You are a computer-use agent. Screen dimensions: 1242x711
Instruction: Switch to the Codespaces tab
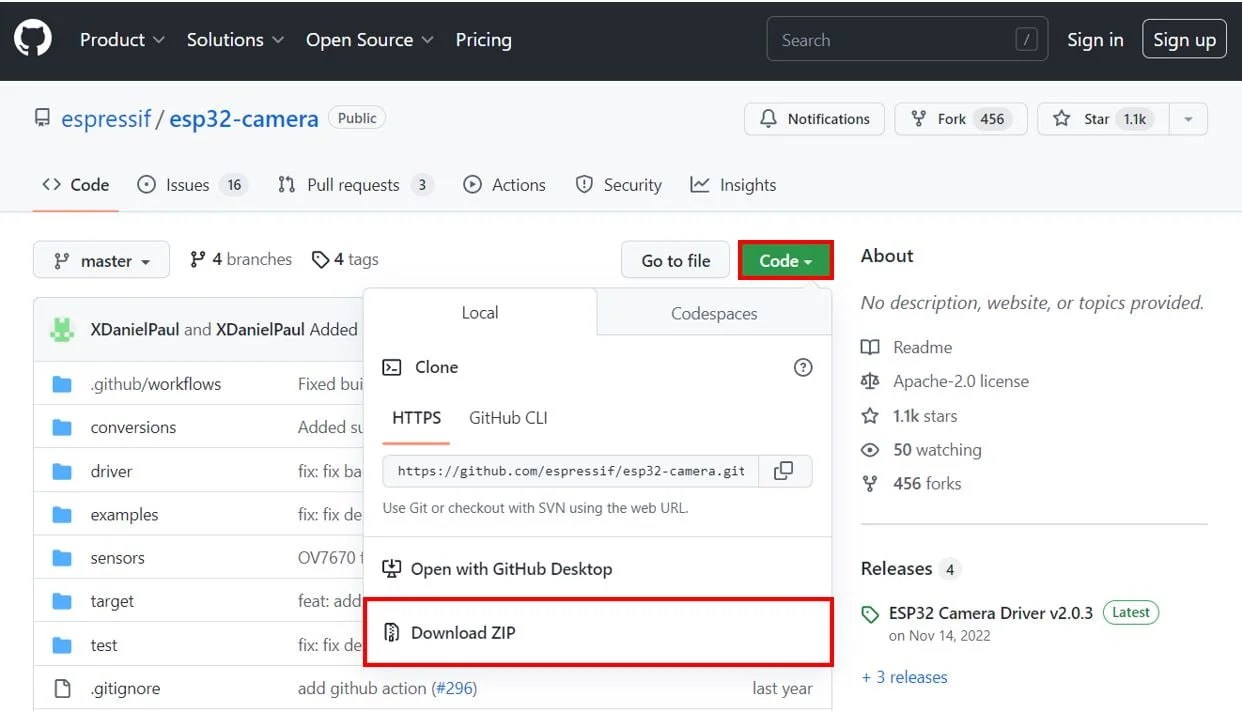[x=714, y=313]
